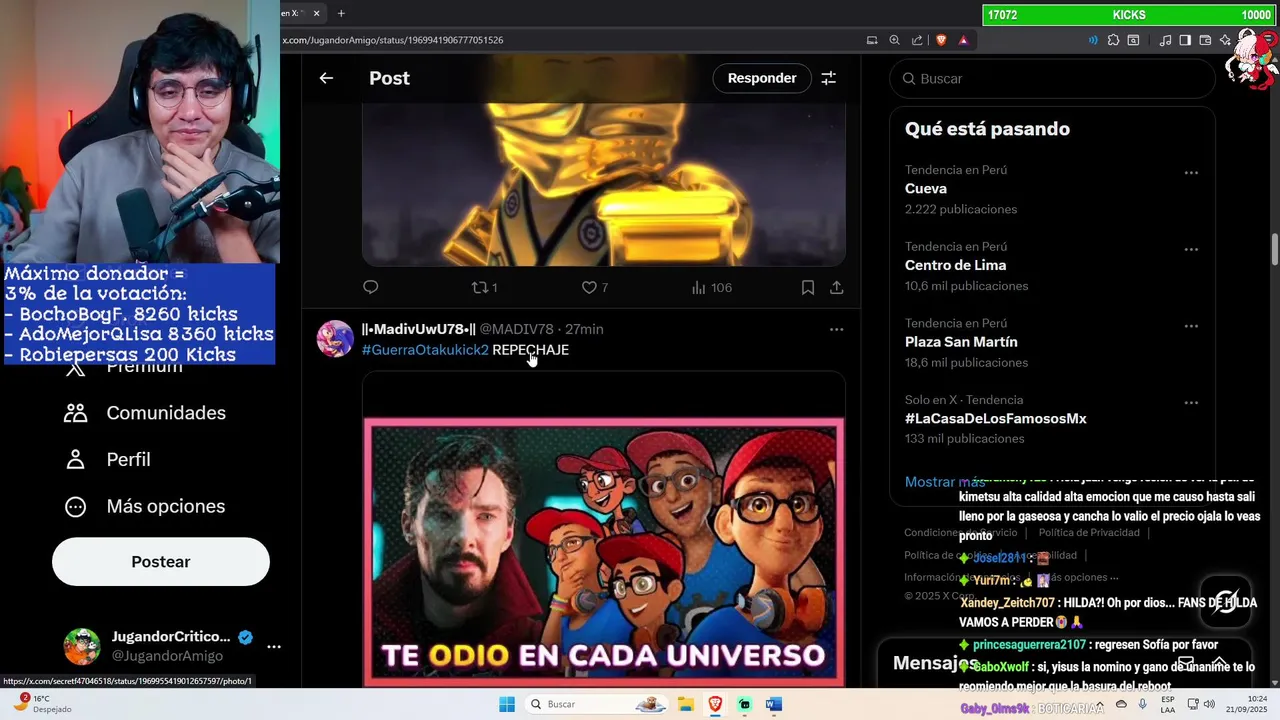
Task: Open File Explorer from the taskbar
Action: click(x=686, y=704)
